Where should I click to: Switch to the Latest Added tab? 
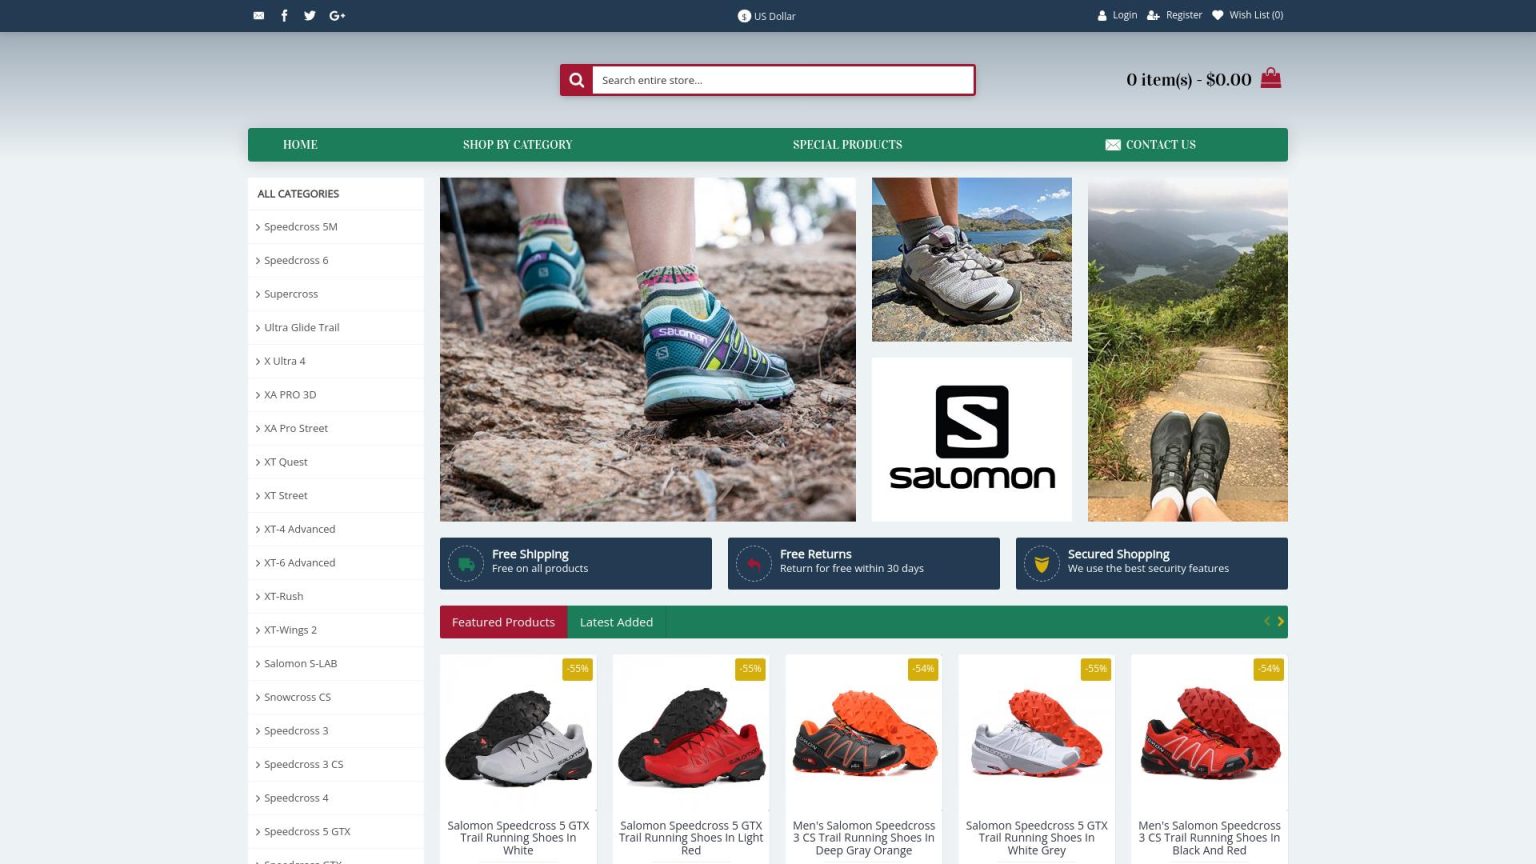[616, 622]
